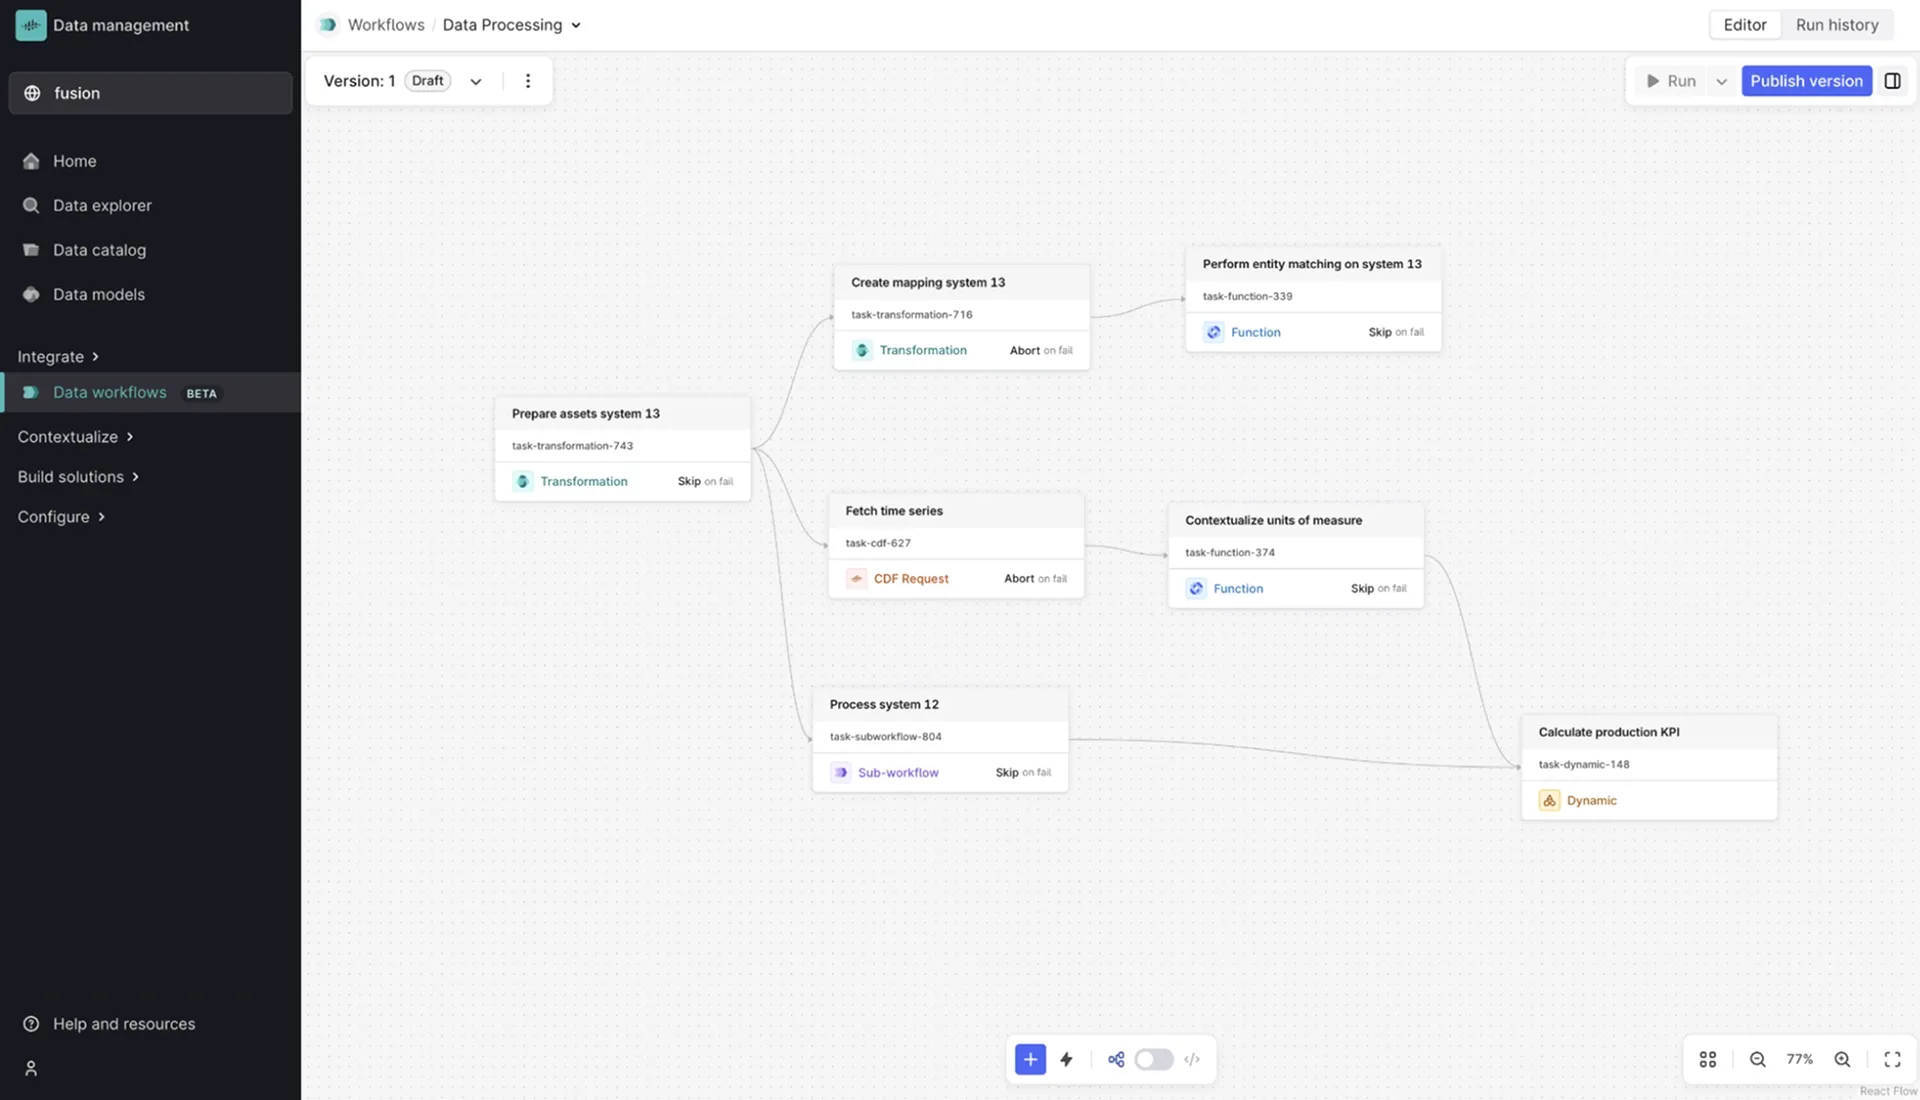Click CDF Request icon on Fetch time series

coord(856,578)
